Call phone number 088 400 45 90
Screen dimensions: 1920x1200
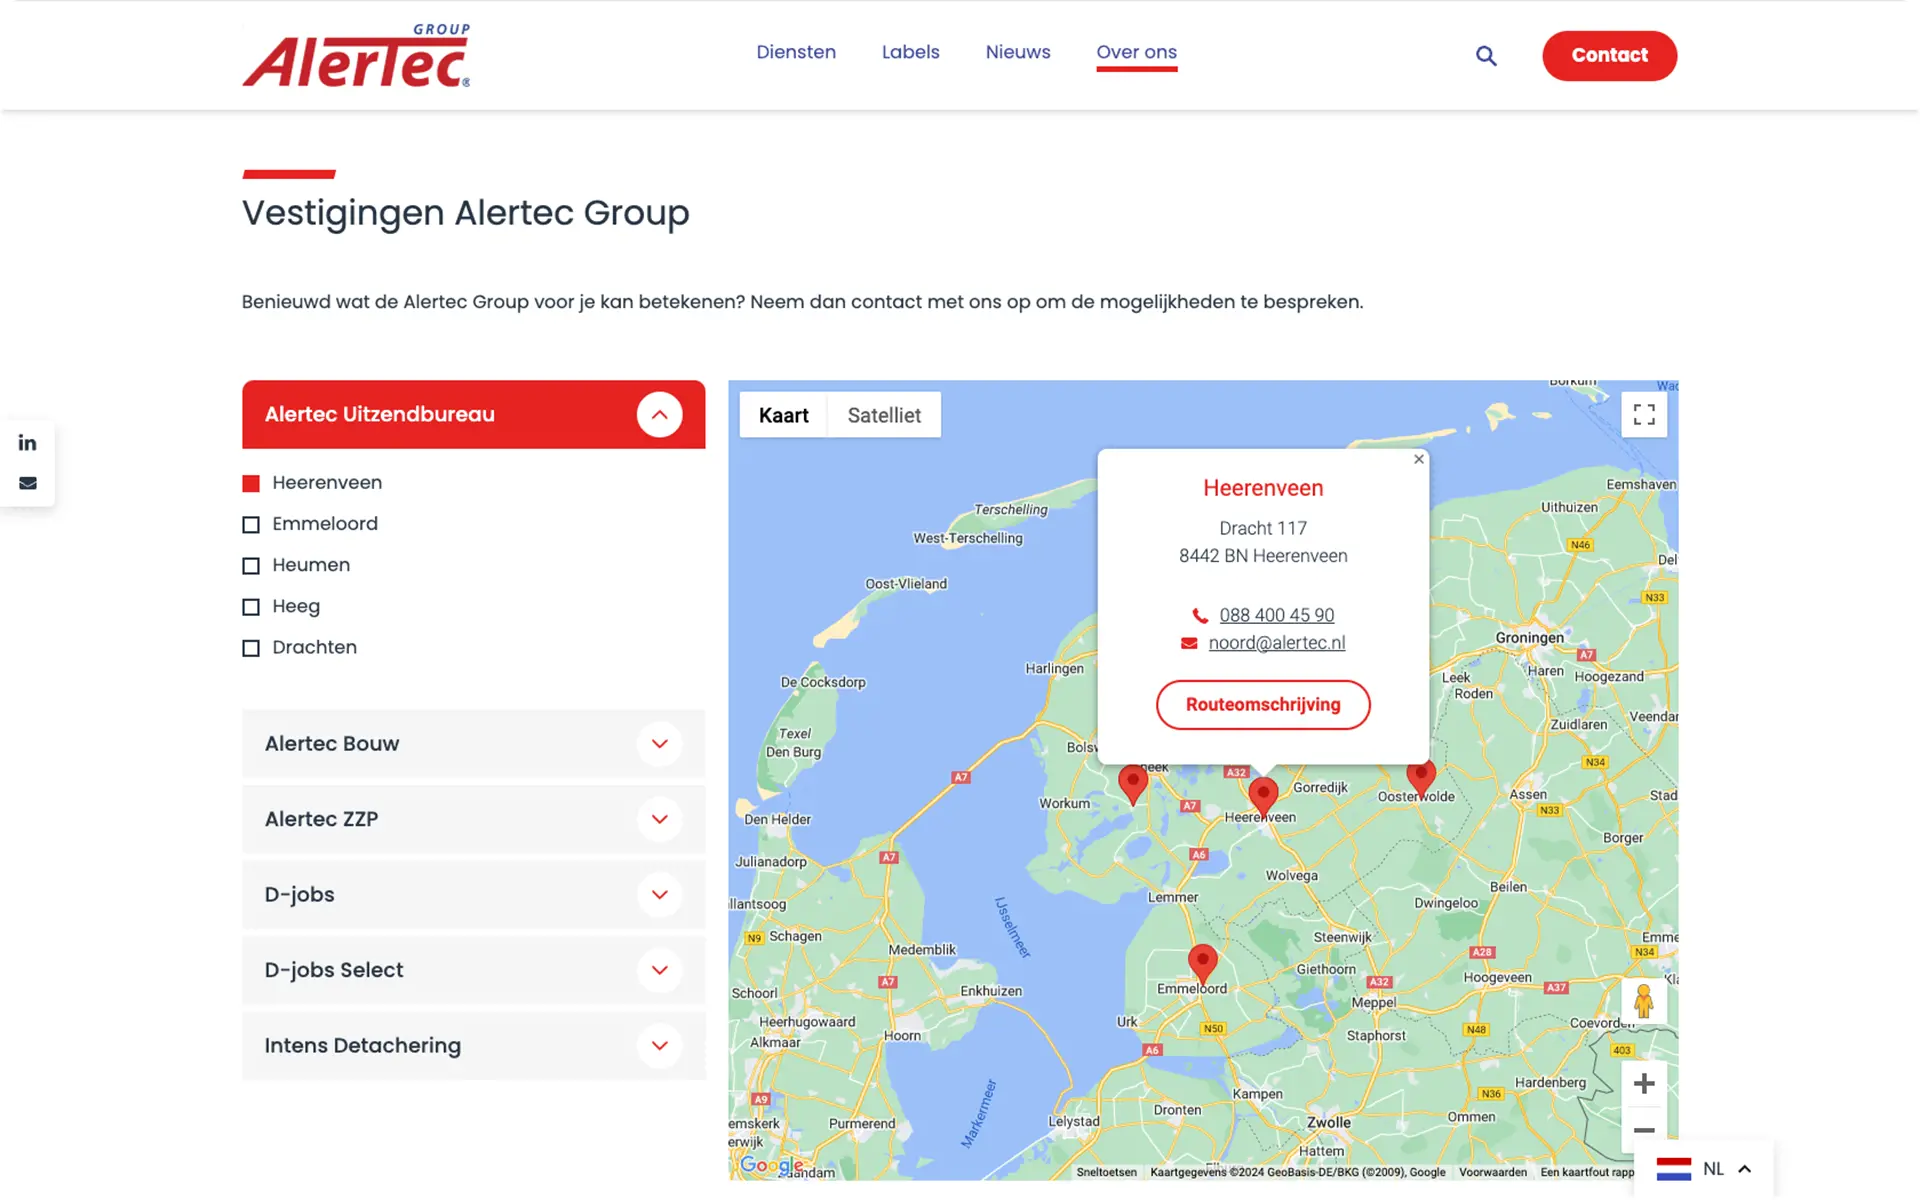1276,615
